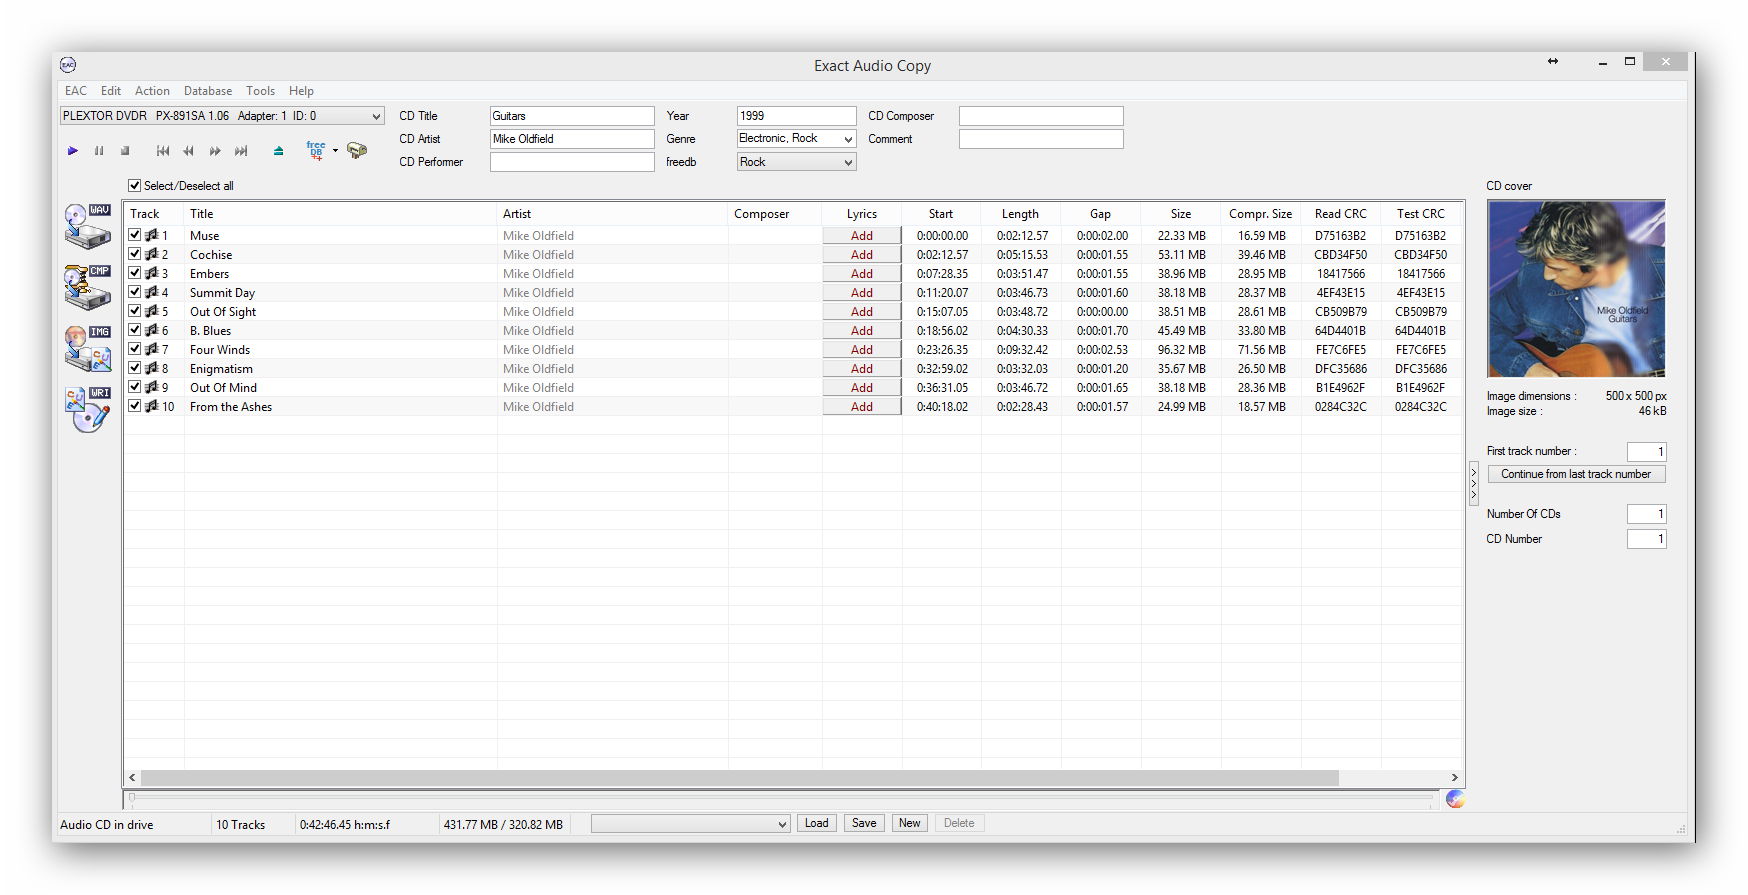Open the freedb category dropdown

tap(848, 162)
